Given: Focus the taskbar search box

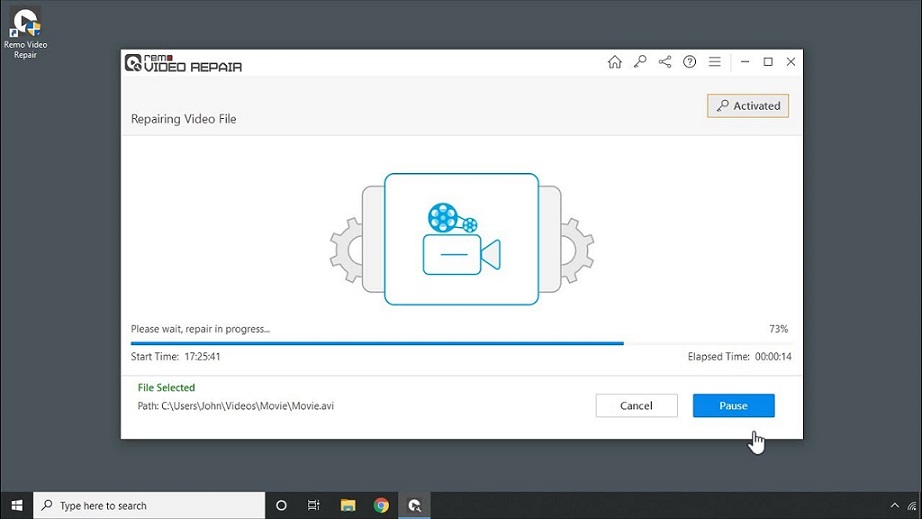Looking at the screenshot, I should [x=149, y=505].
